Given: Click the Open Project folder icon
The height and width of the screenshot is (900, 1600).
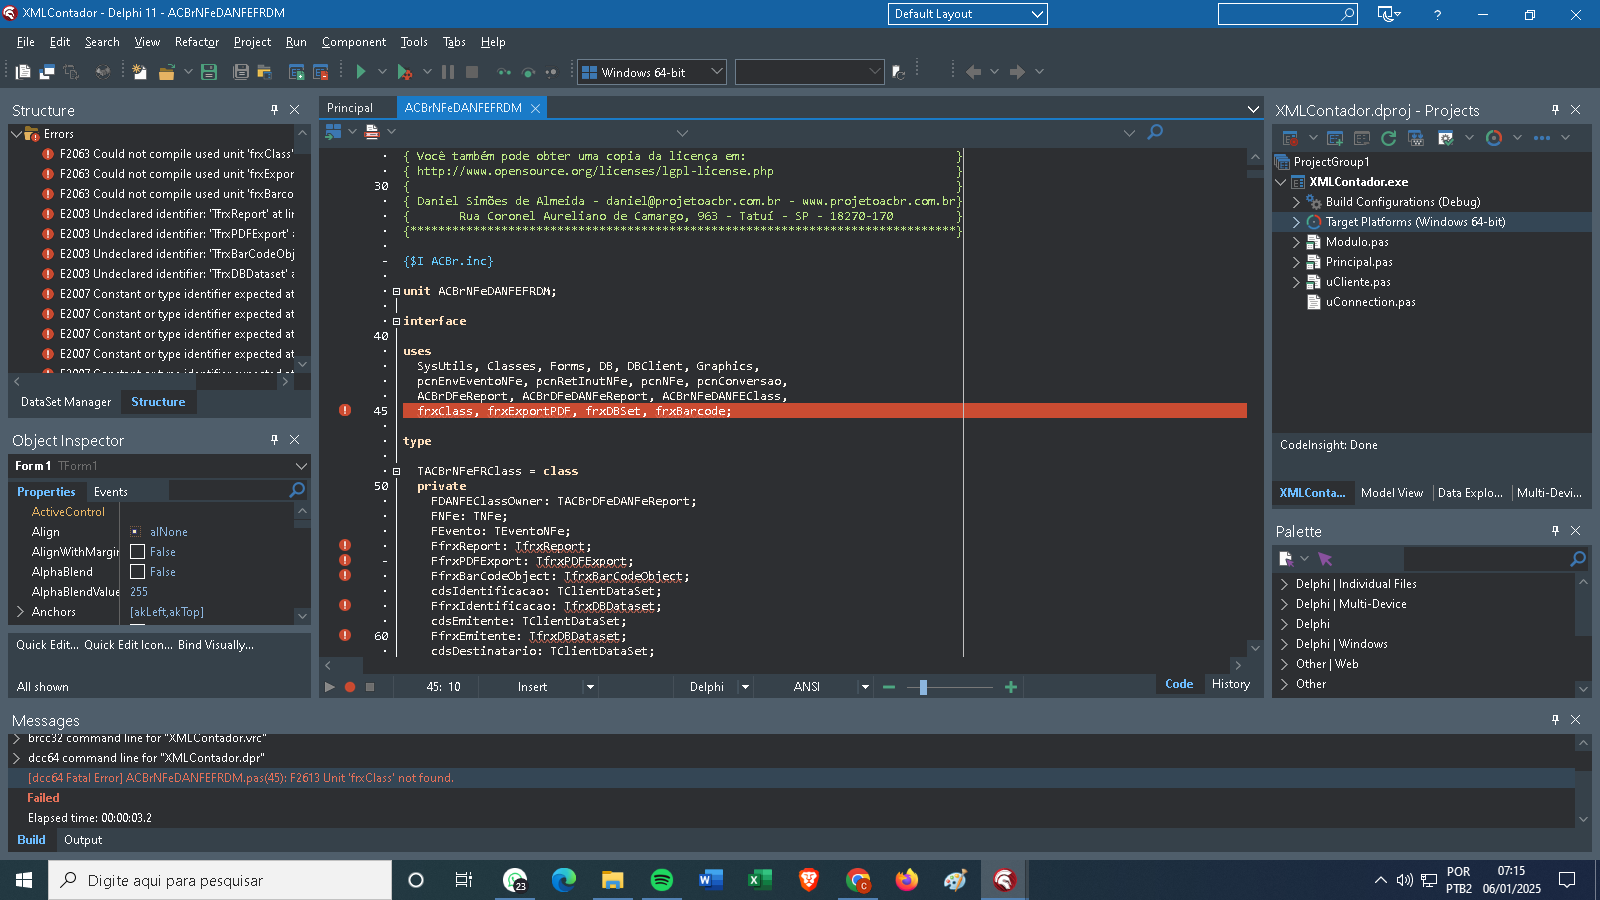Looking at the screenshot, I should tap(167, 72).
